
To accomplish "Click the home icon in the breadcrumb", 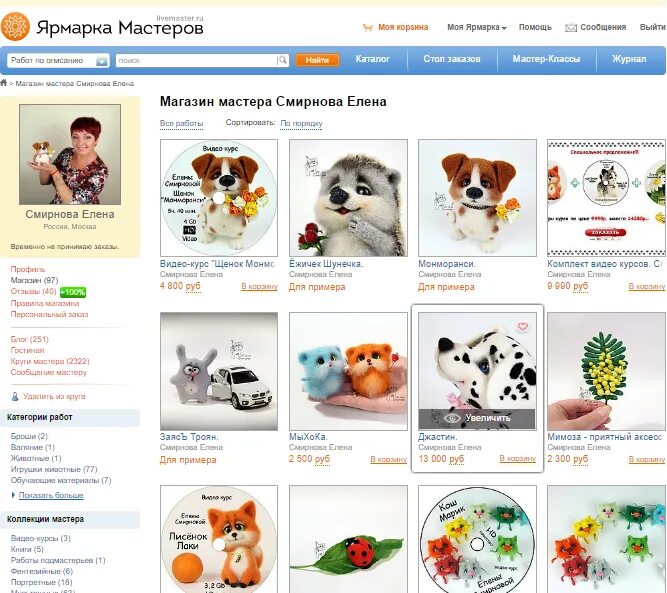I will (x=4, y=83).
